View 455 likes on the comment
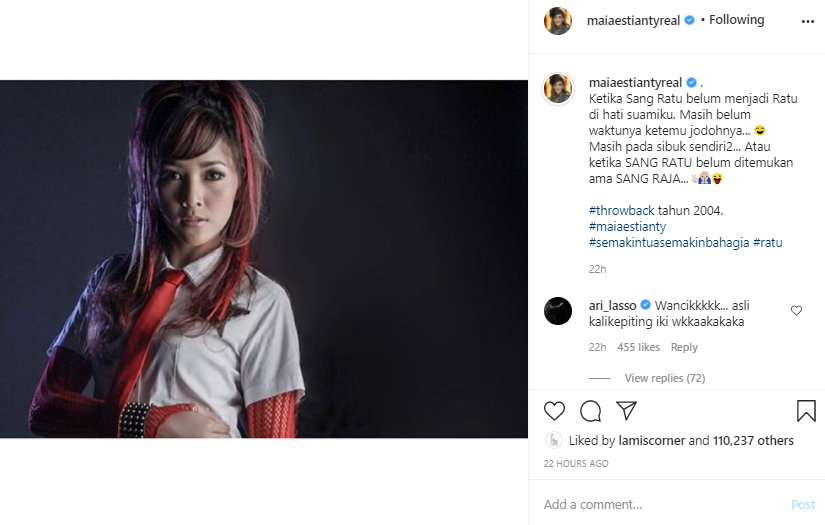The width and height of the screenshot is (825, 525). (x=638, y=347)
